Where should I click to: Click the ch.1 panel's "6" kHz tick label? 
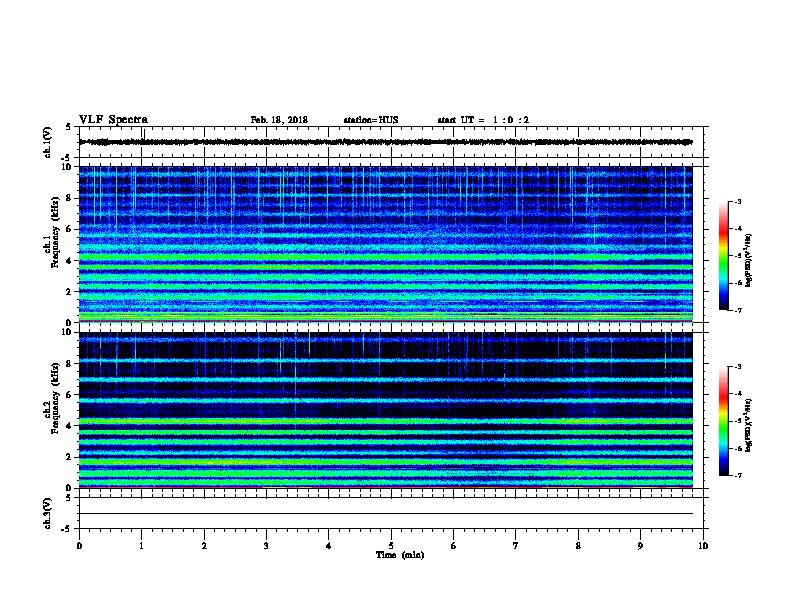click(70, 229)
